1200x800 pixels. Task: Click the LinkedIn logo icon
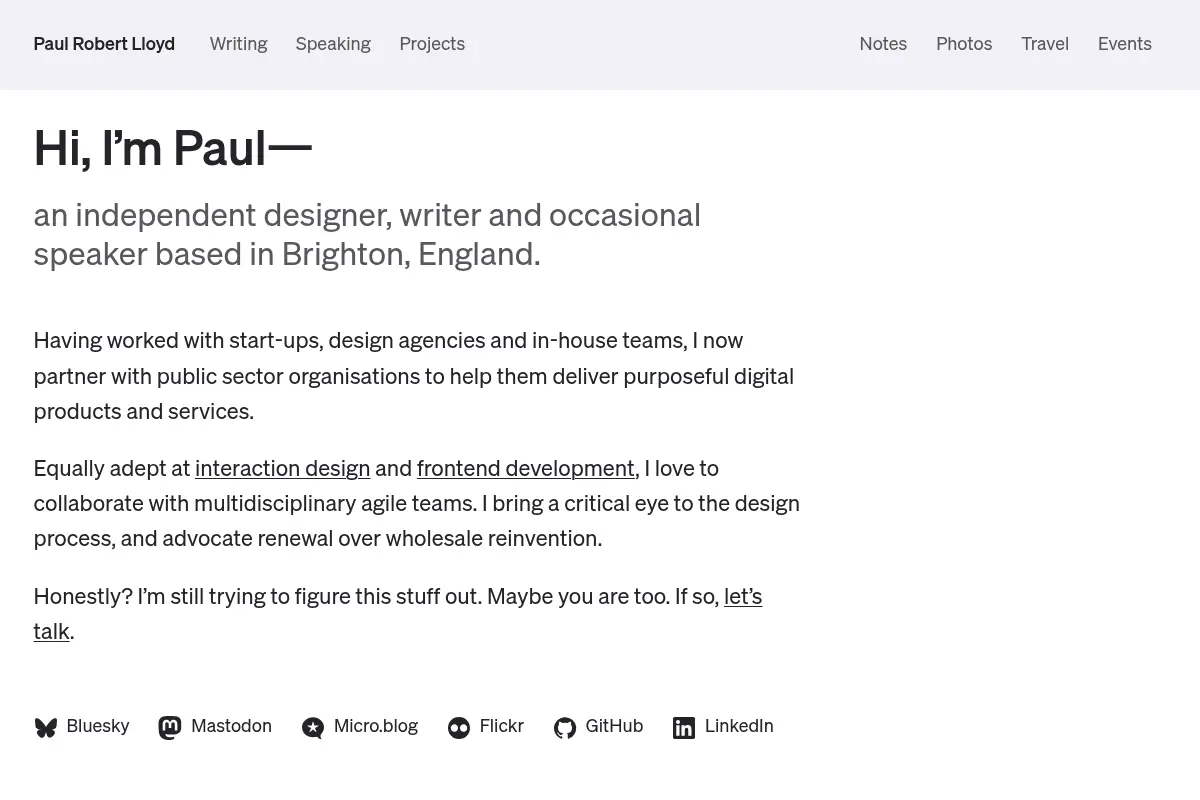pos(684,728)
